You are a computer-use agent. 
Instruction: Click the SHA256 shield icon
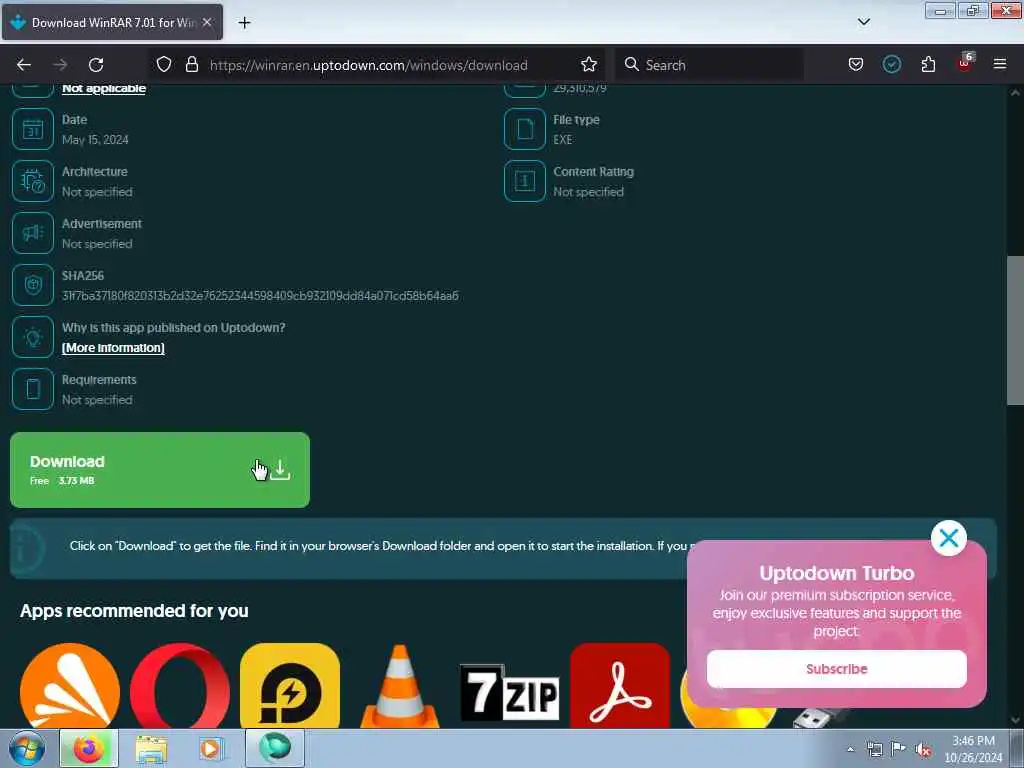33,285
